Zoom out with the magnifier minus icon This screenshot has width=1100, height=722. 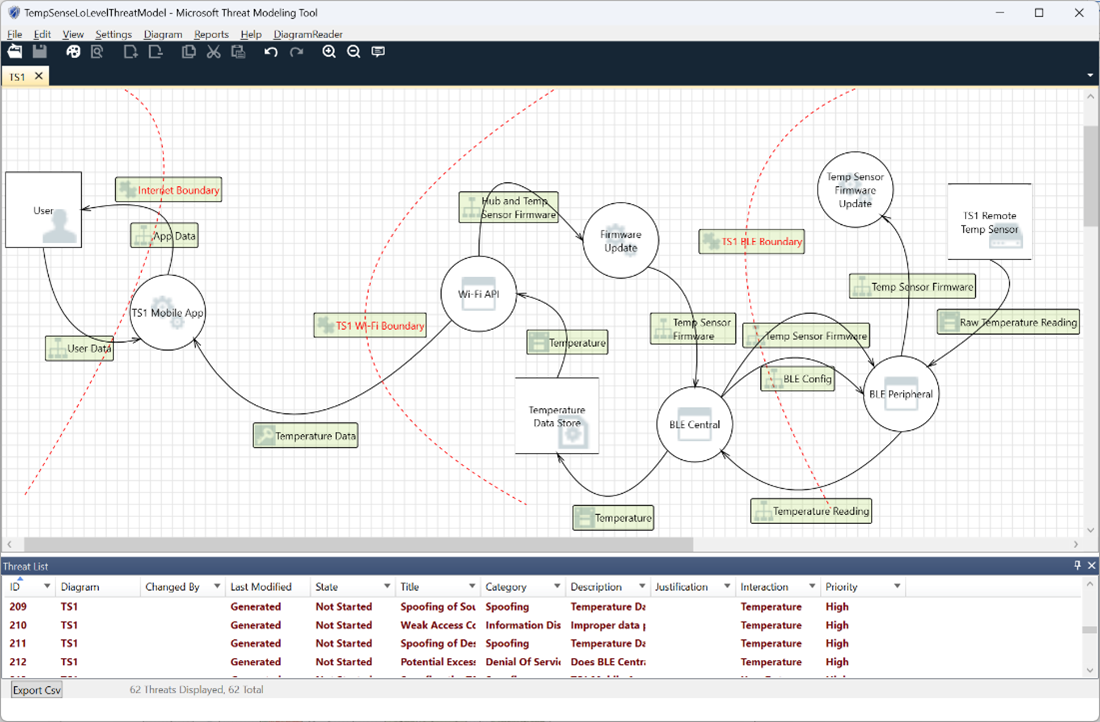coord(353,52)
